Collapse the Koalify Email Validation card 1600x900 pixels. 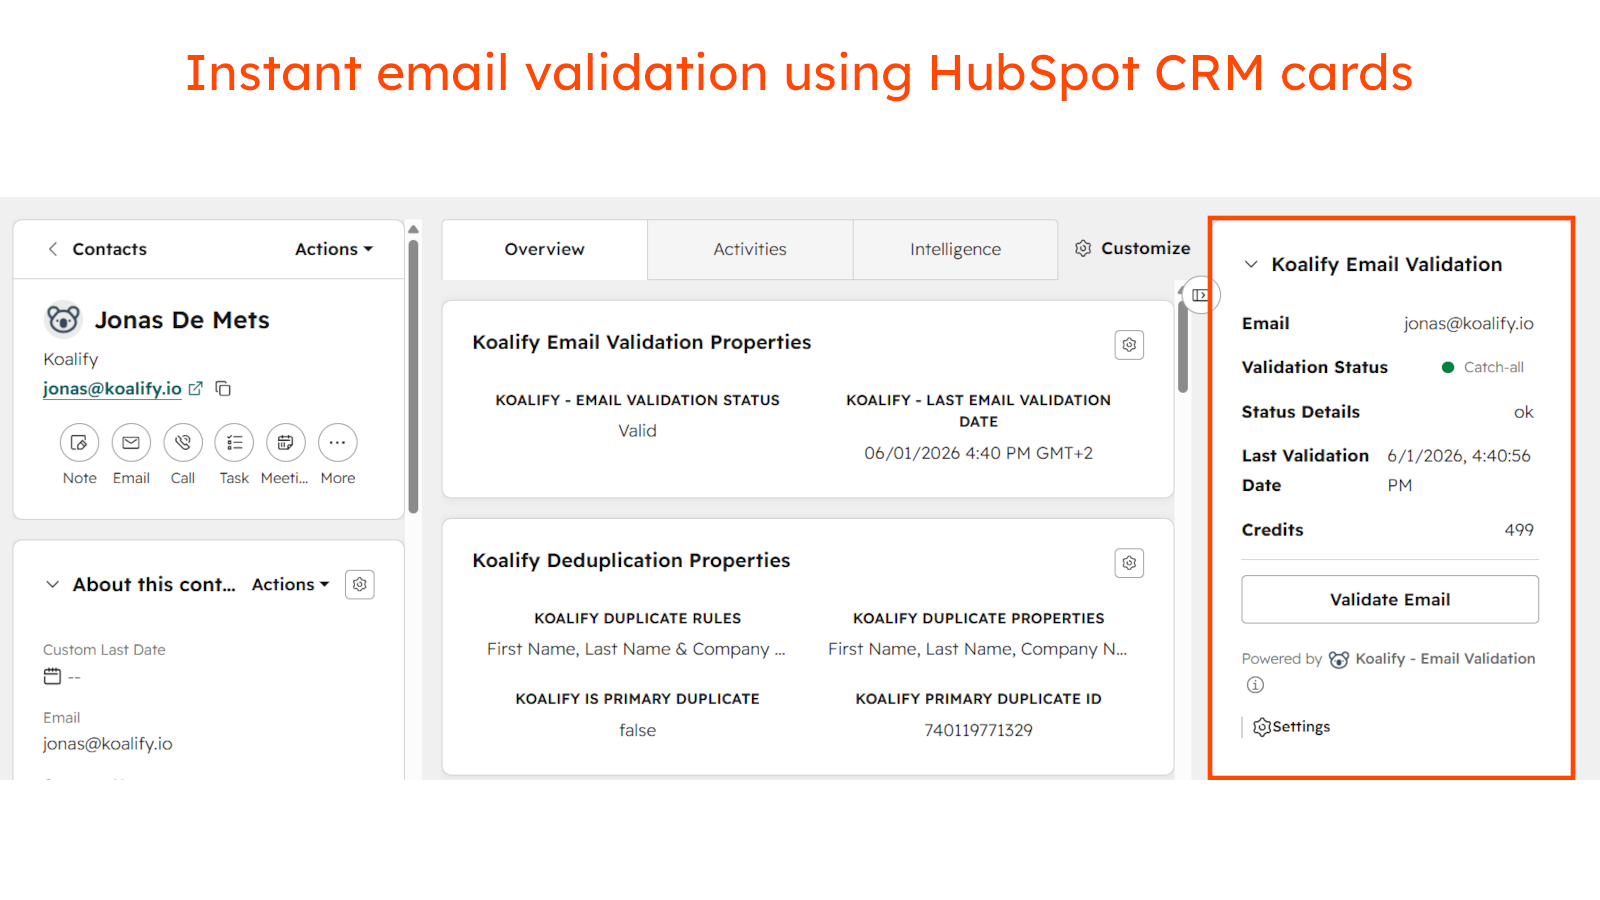[1251, 265]
